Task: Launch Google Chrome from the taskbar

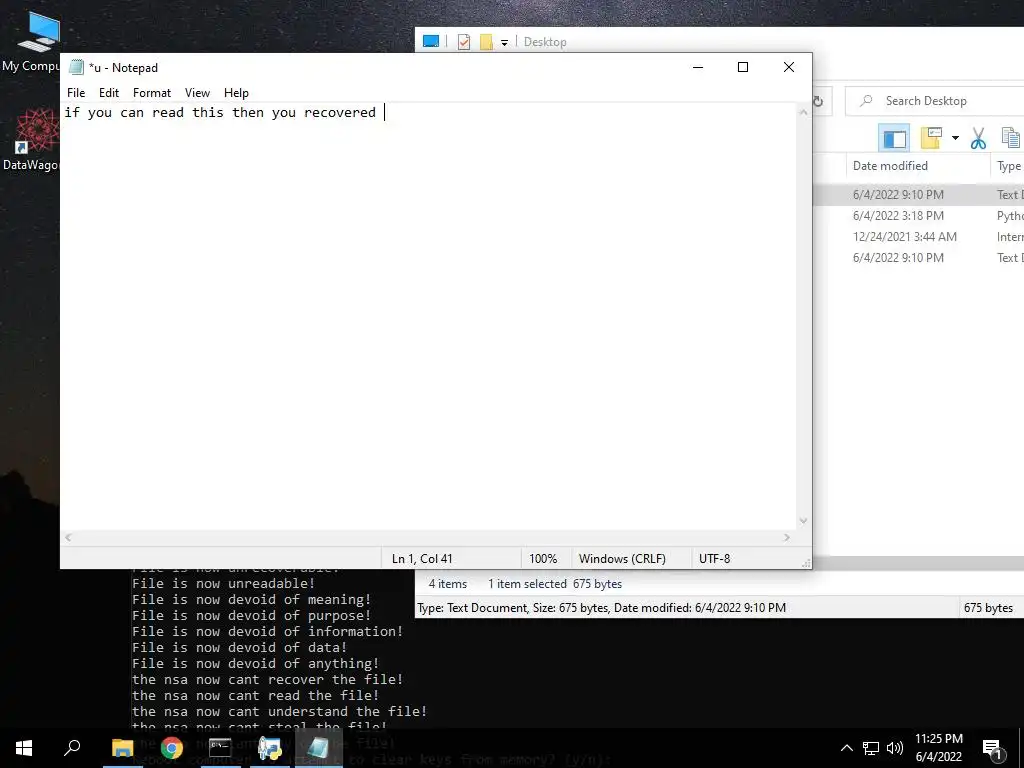Action: pyautogui.click(x=172, y=748)
